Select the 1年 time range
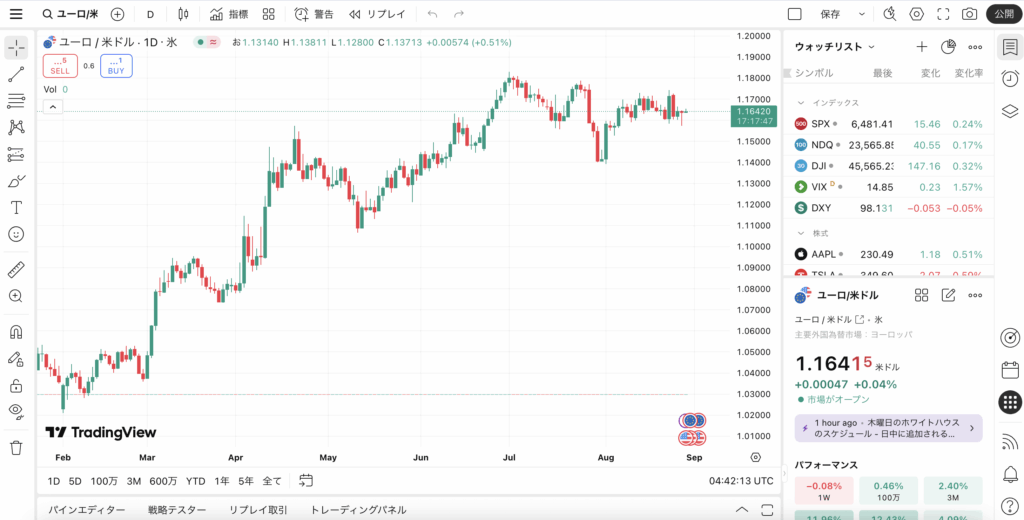1024x520 pixels. [x=222, y=481]
